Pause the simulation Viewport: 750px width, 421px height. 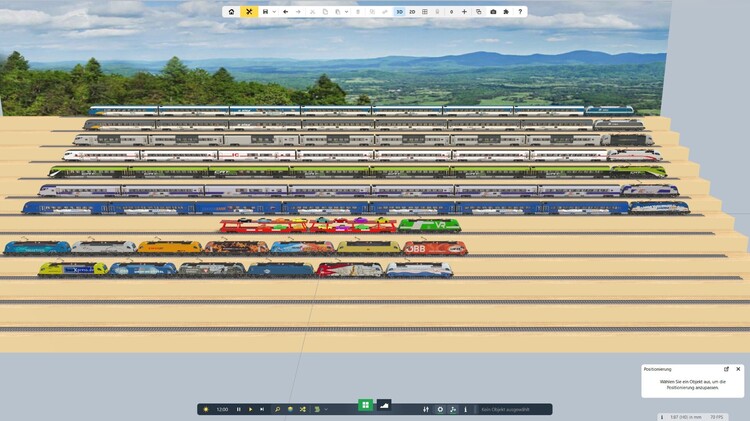pyautogui.click(x=239, y=410)
